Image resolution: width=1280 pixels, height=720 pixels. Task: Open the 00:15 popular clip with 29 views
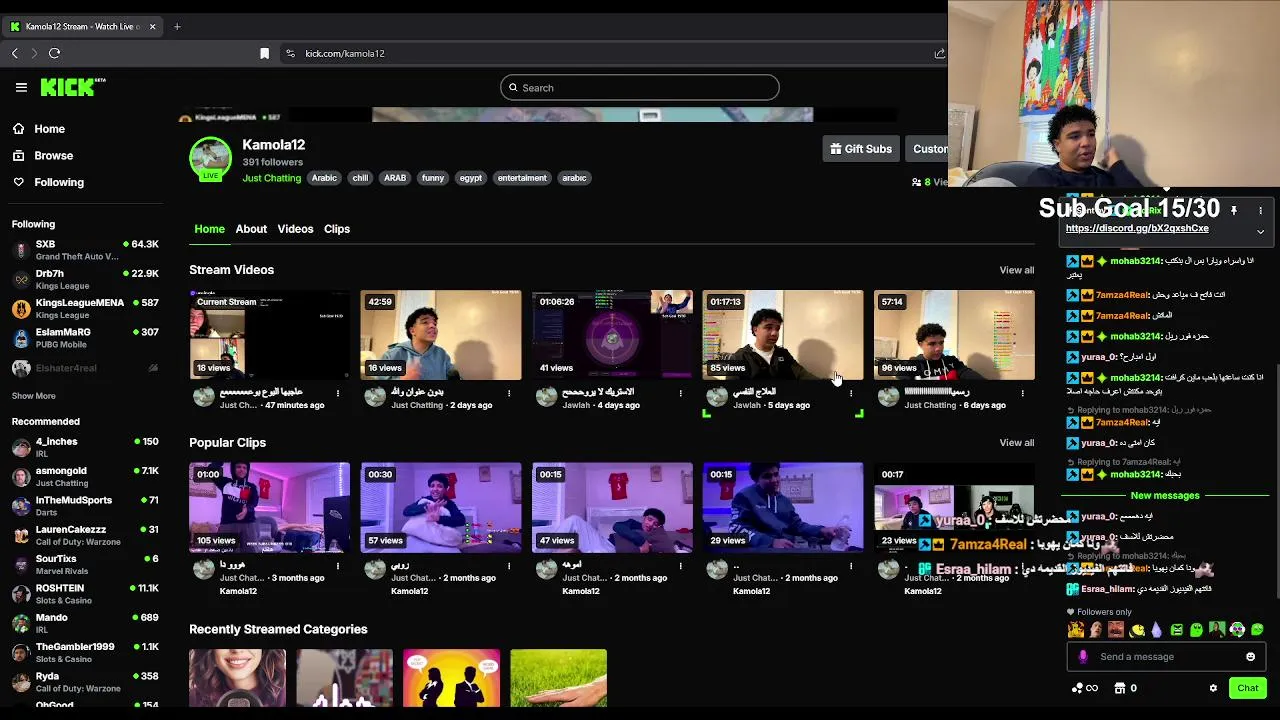coord(783,507)
